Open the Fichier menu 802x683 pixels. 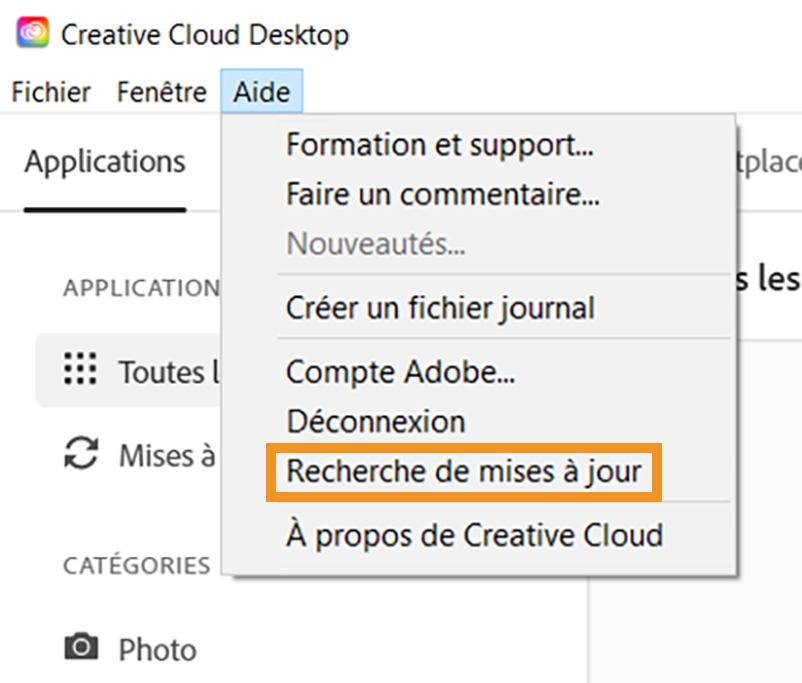click(x=50, y=92)
